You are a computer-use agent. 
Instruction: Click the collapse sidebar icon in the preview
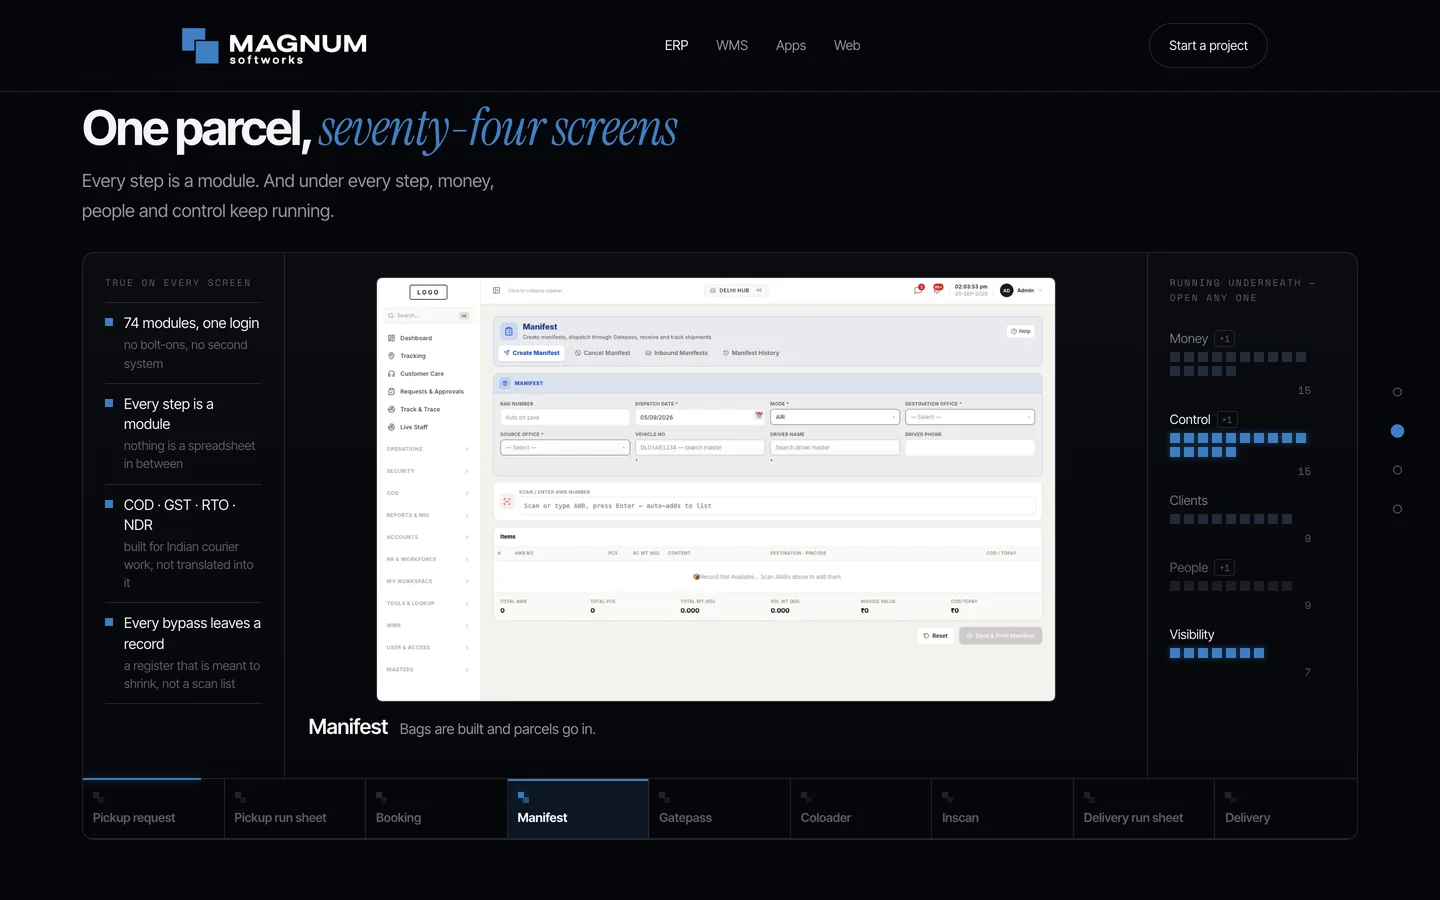tap(497, 291)
